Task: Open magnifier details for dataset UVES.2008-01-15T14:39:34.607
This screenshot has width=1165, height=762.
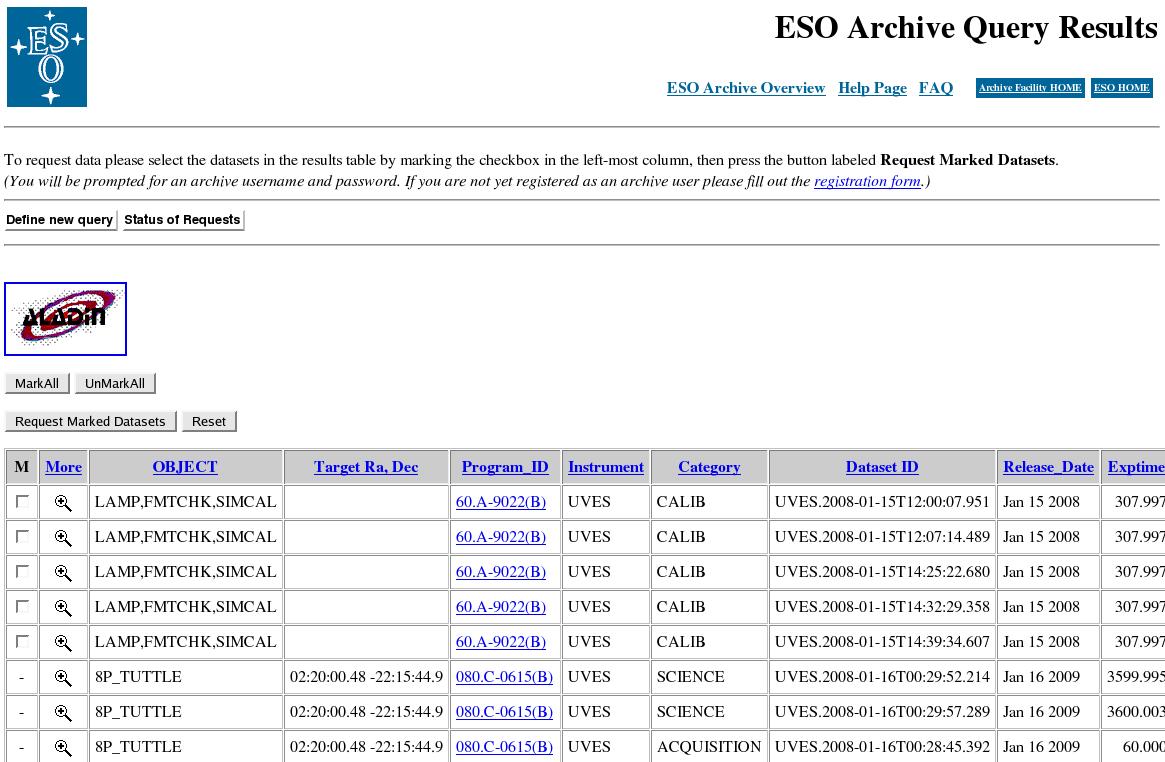Action: click(x=63, y=643)
